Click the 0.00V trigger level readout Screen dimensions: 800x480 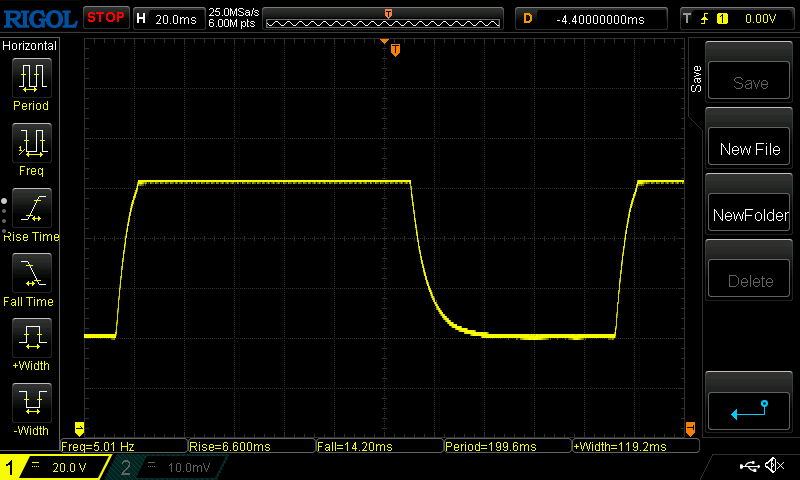[x=760, y=19]
